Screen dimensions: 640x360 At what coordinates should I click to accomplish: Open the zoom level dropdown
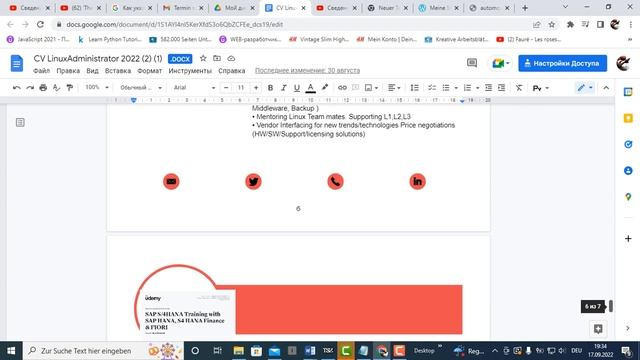(x=96, y=87)
